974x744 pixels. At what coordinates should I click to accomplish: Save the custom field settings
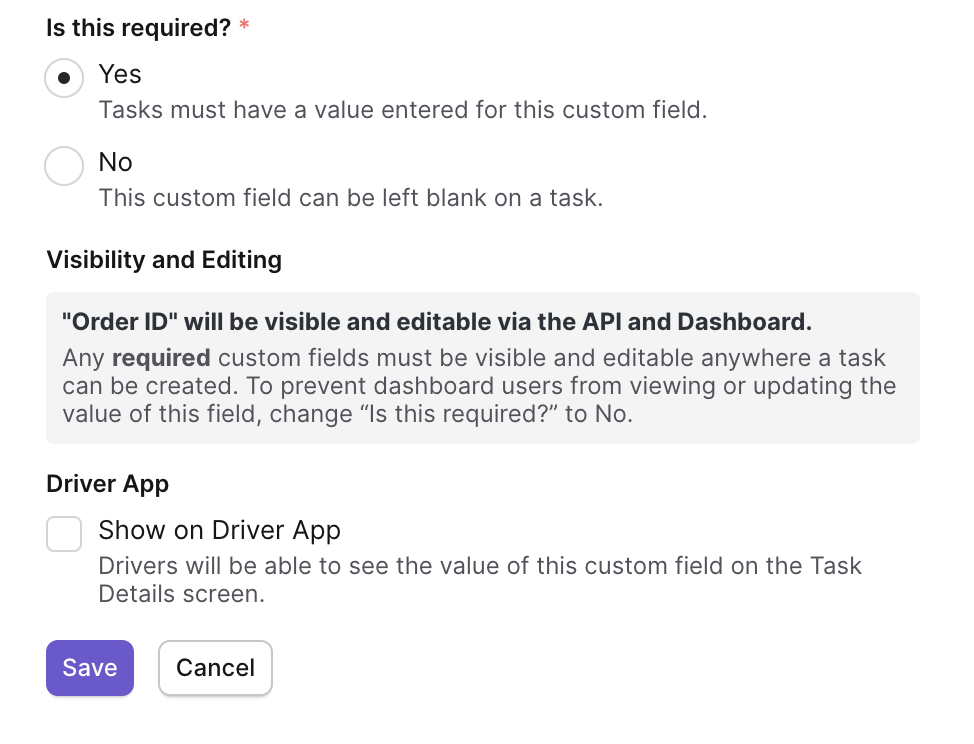click(90, 668)
